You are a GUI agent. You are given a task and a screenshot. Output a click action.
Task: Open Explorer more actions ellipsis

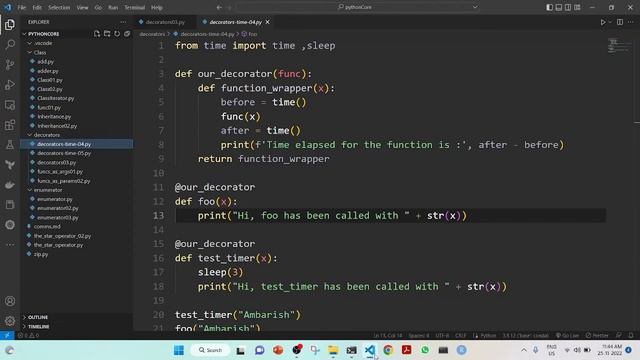coord(123,22)
